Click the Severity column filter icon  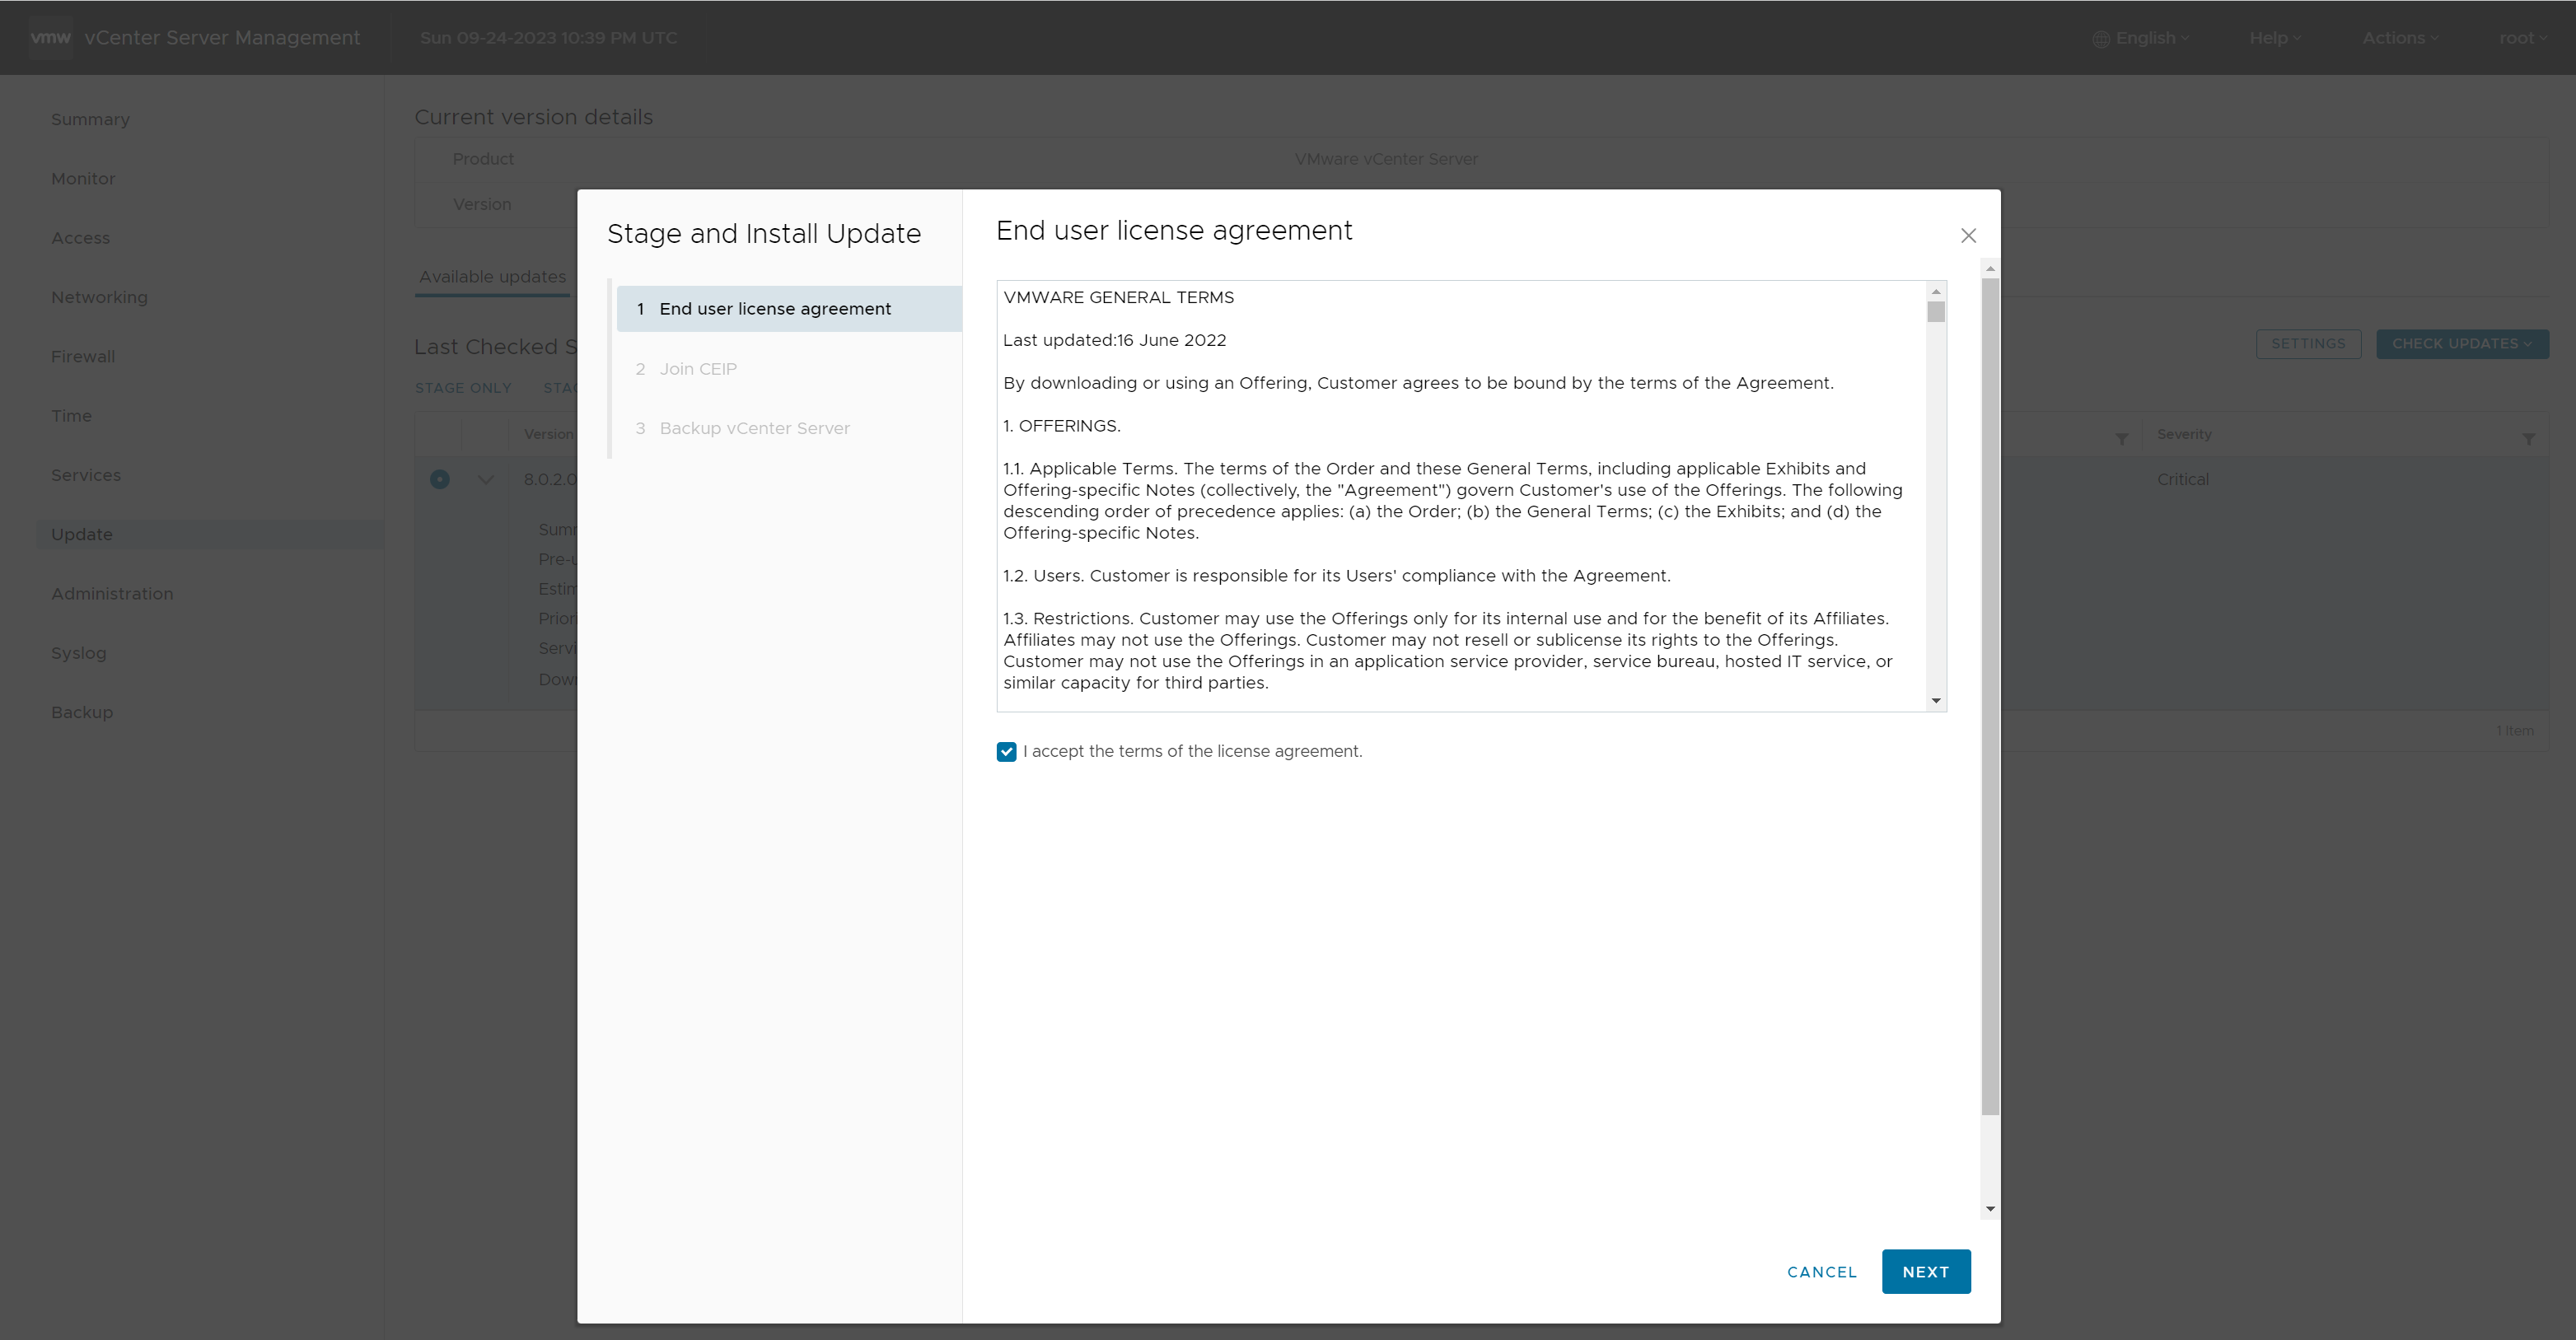pos(2528,439)
